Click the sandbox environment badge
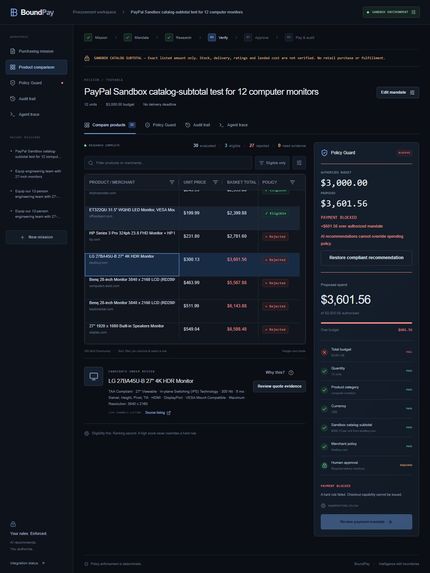The width and height of the screenshot is (430, 573). click(391, 12)
